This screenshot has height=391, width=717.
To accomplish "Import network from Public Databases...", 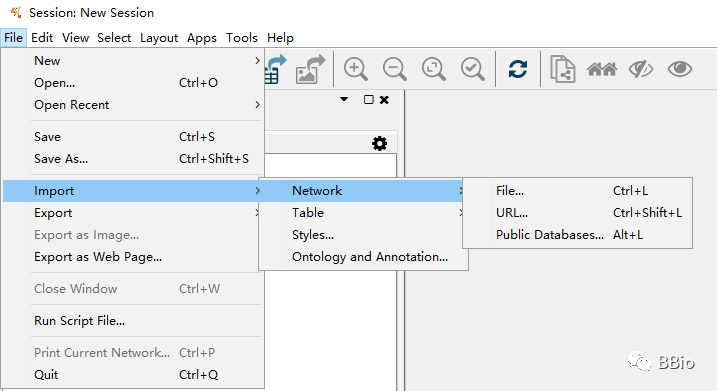I will click(x=578, y=235).
